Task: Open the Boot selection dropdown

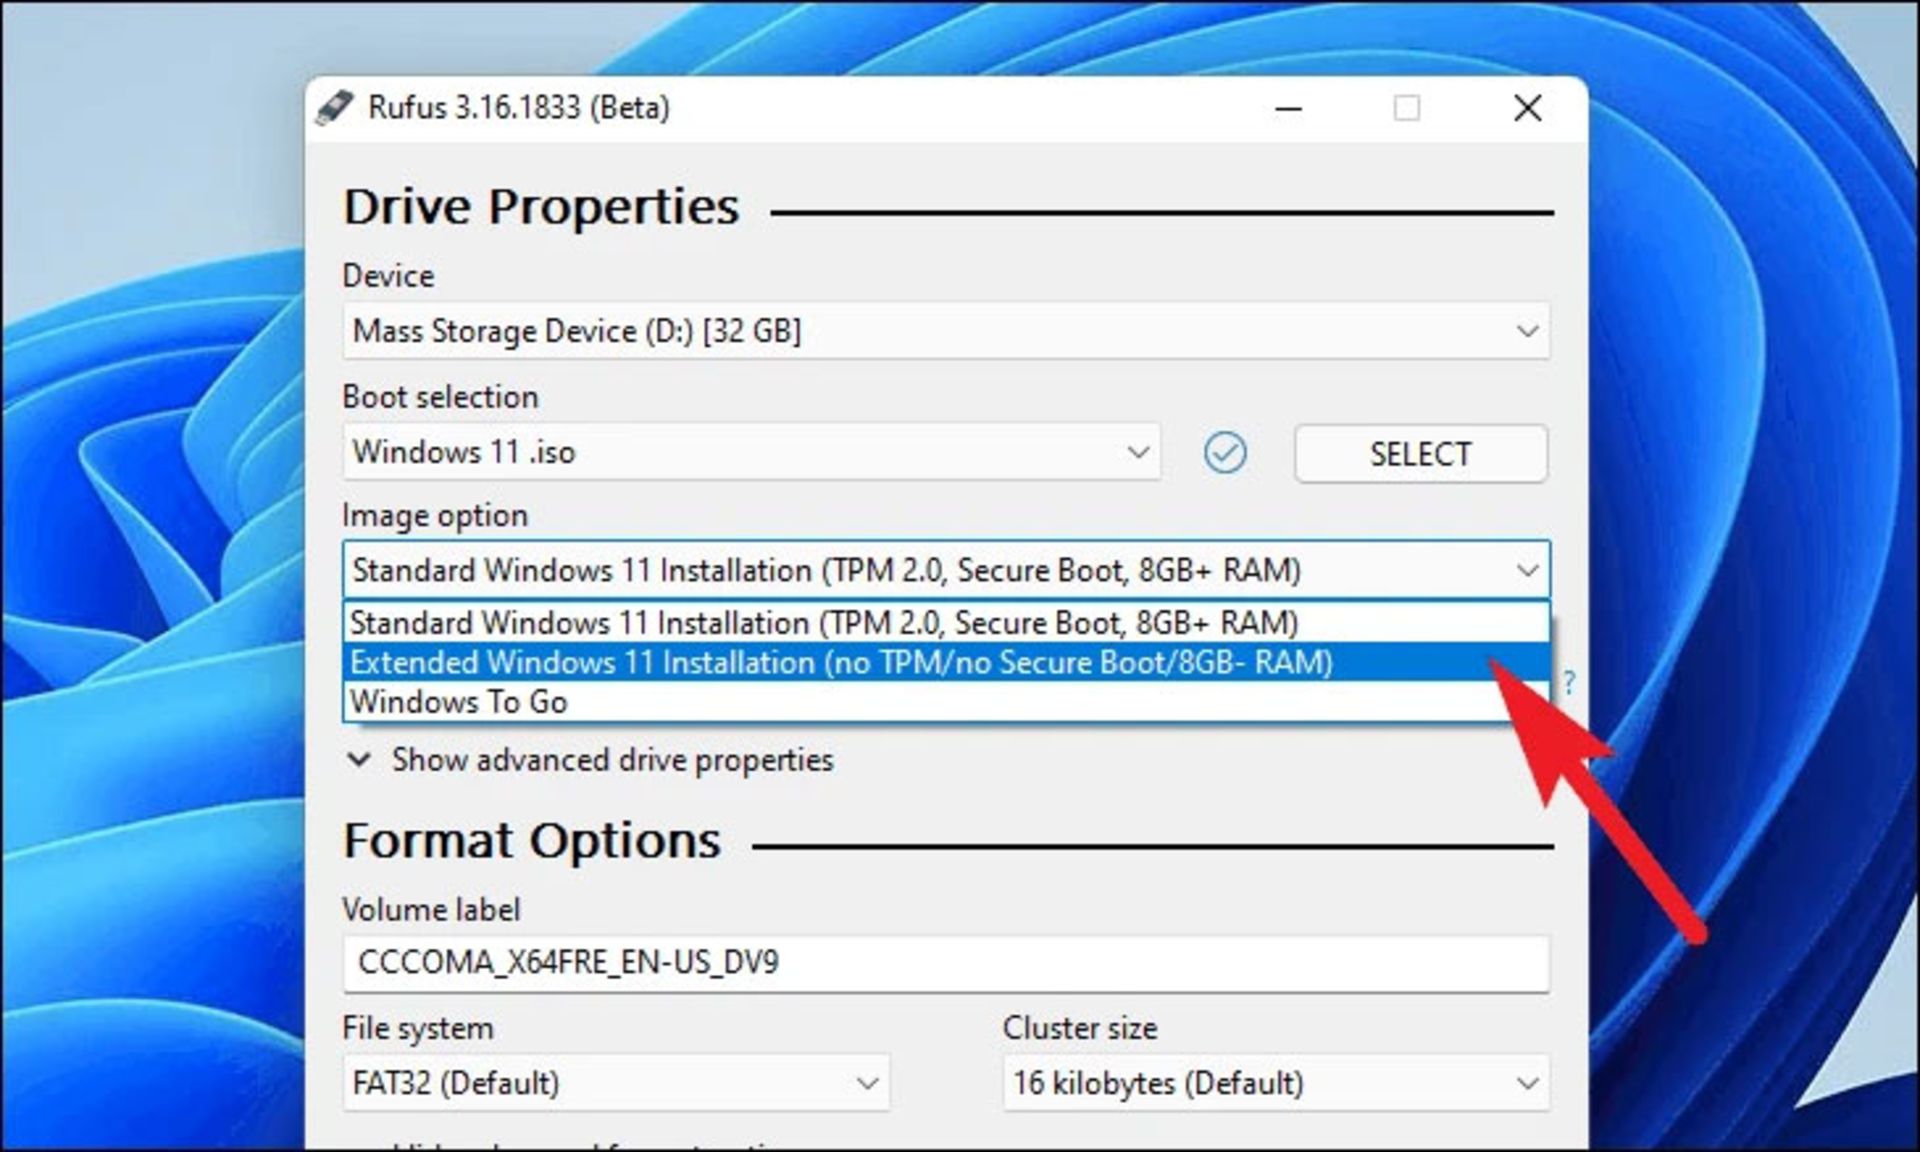Action: (x=1137, y=453)
